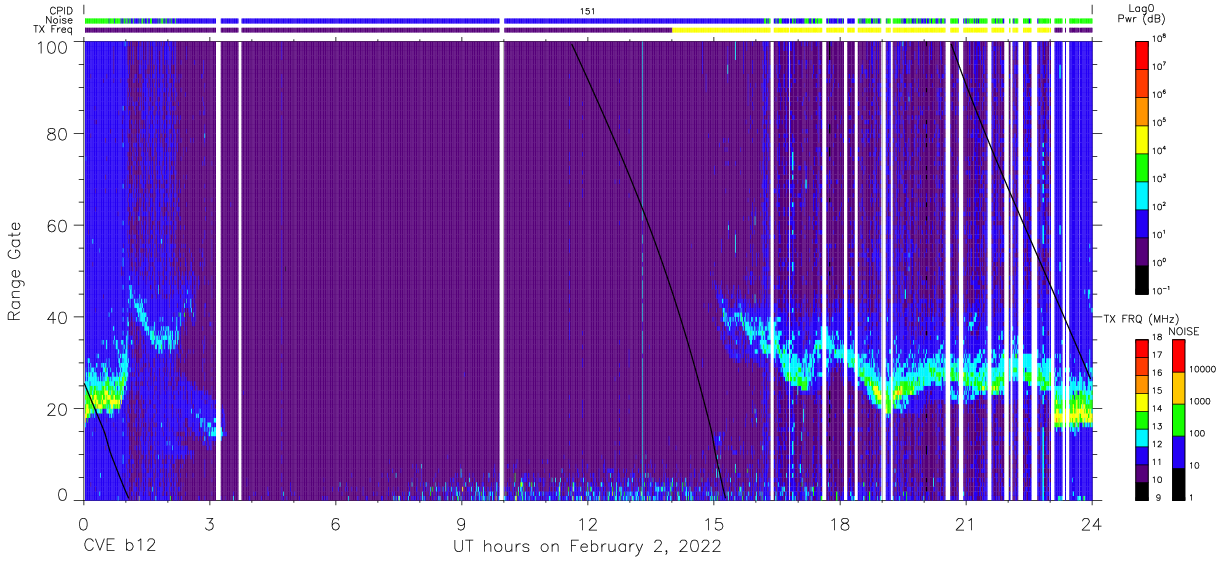Click the TX Freq row label
The width and height of the screenshot is (1228, 567).
[54, 30]
